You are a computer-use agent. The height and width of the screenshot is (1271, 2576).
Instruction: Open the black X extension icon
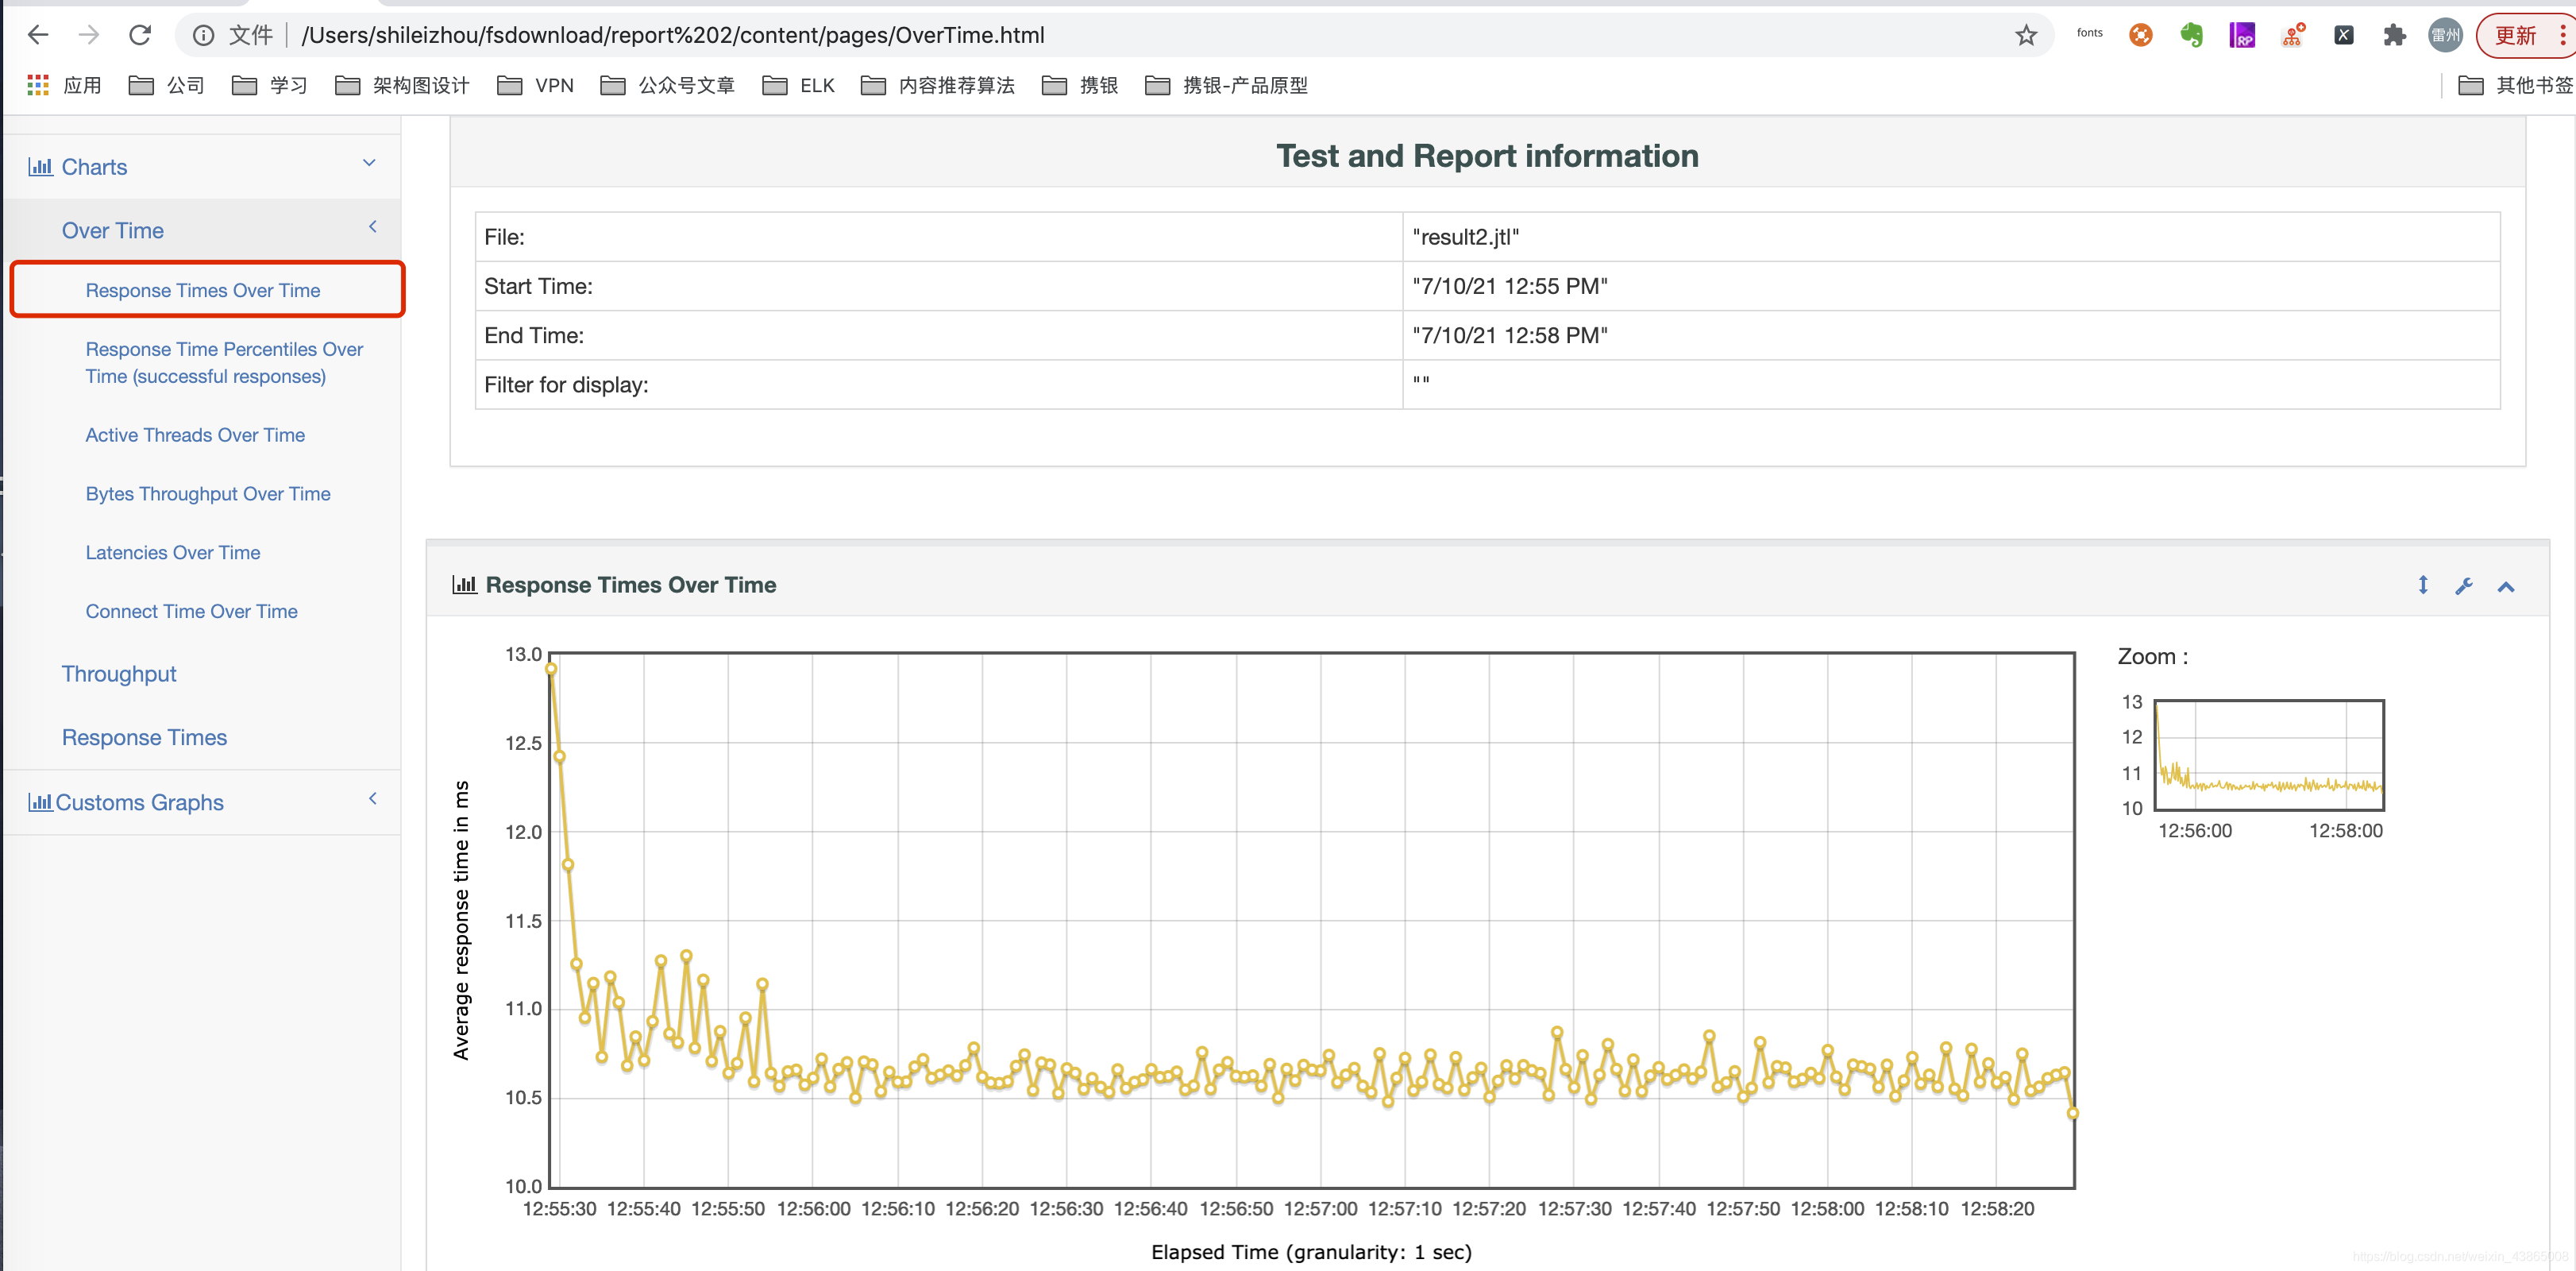pyautogui.click(x=2343, y=35)
